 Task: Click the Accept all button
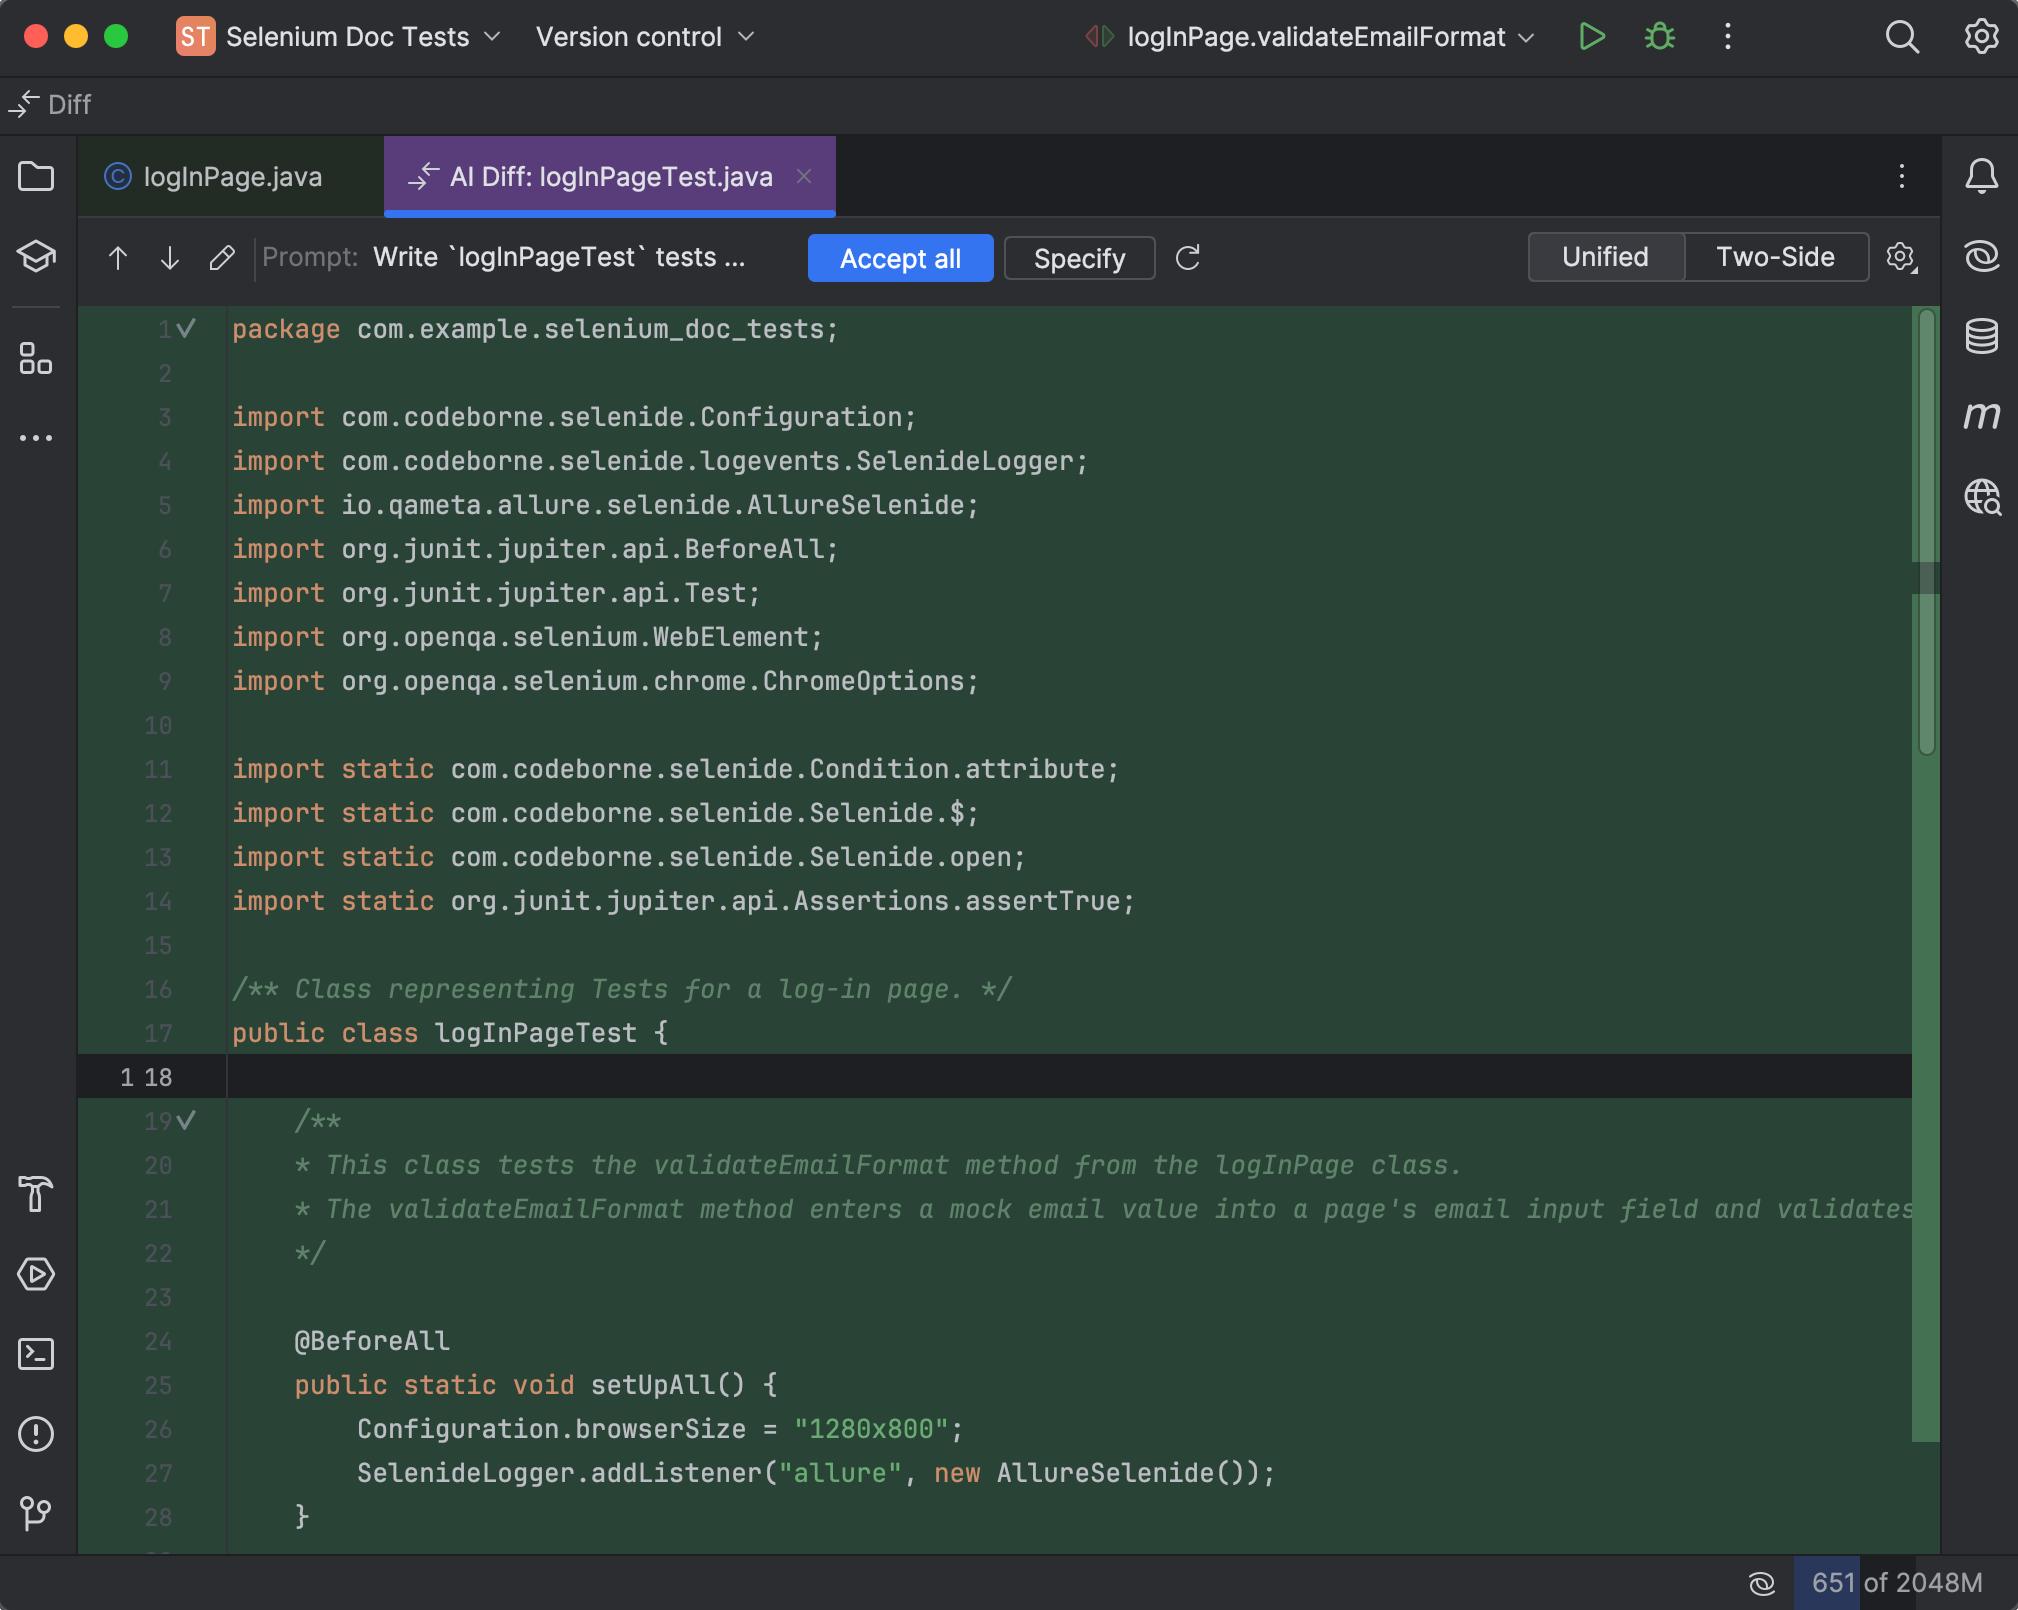tap(900, 258)
